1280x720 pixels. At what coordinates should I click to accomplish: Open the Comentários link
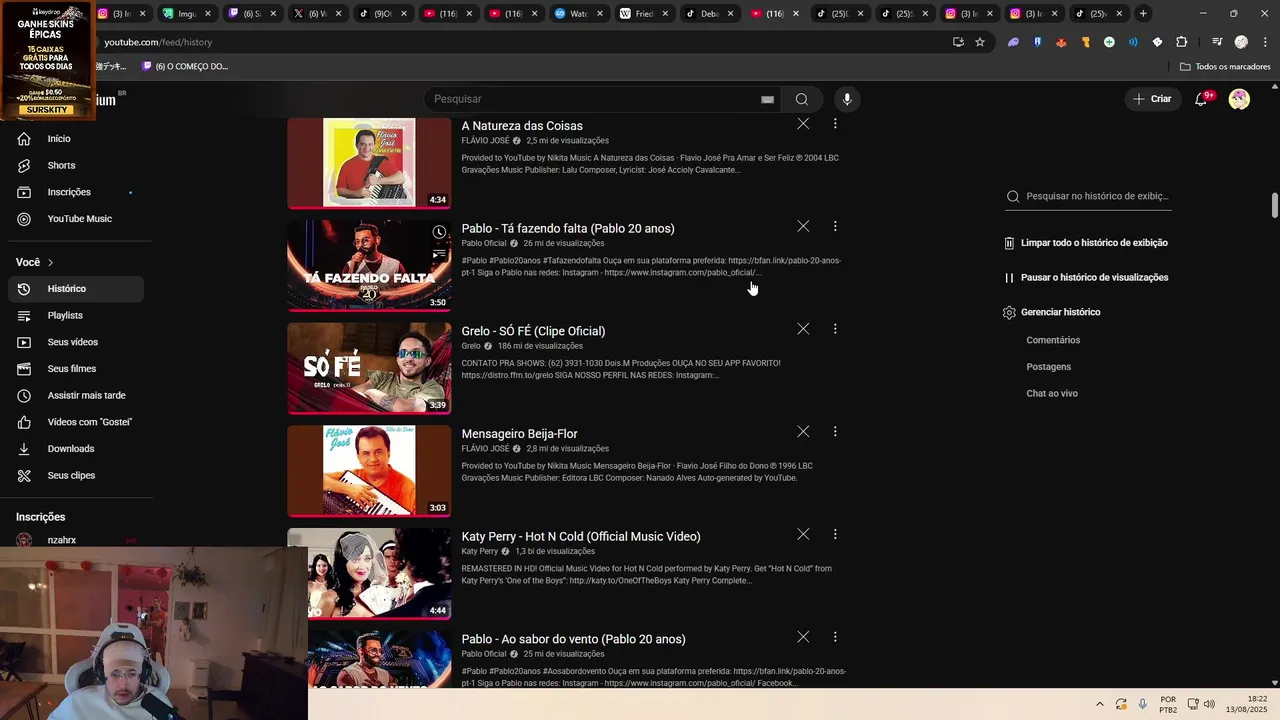coord(1053,340)
